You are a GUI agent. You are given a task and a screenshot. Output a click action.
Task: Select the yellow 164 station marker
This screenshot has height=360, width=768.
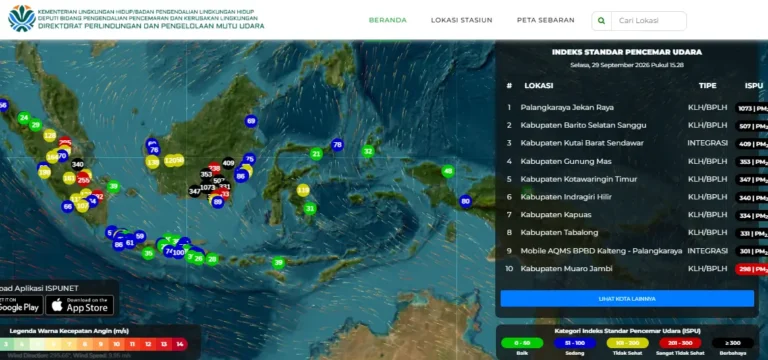pyautogui.click(x=52, y=157)
